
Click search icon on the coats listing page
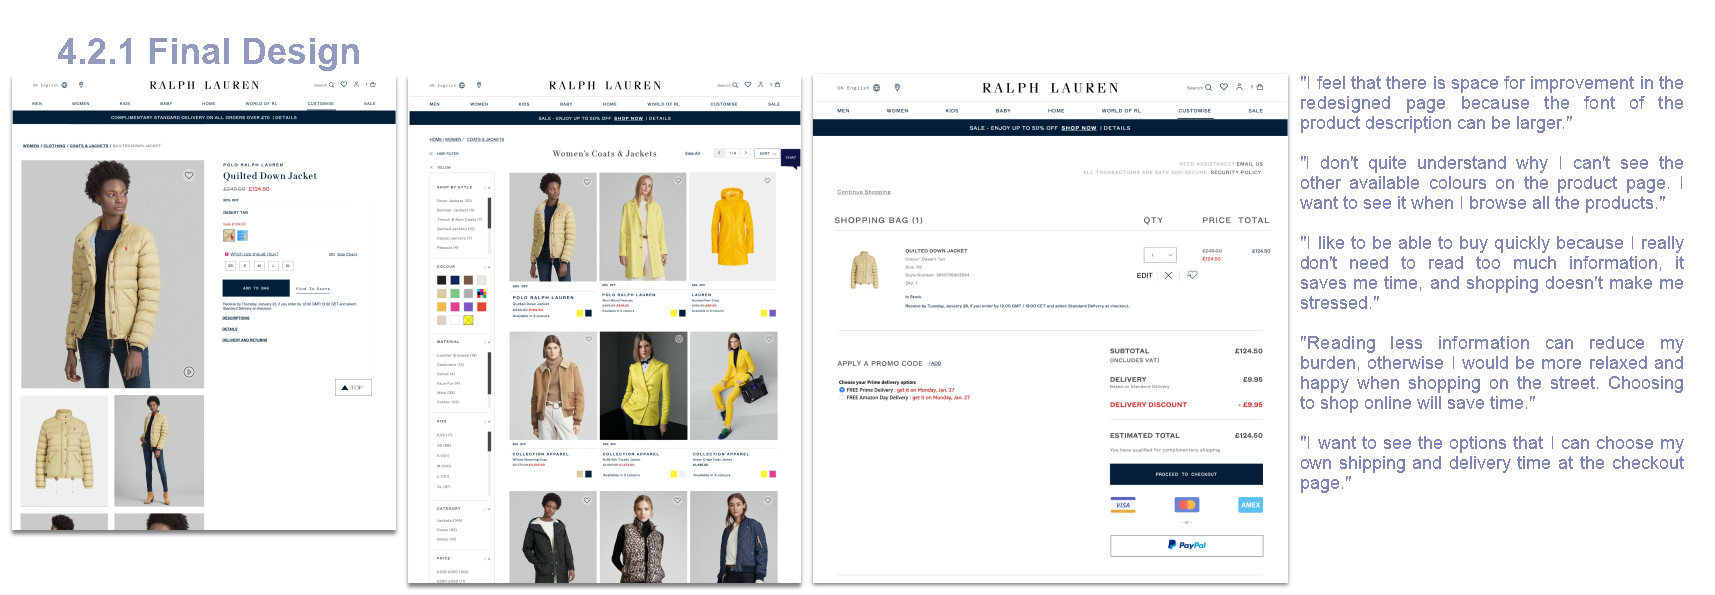tap(734, 85)
